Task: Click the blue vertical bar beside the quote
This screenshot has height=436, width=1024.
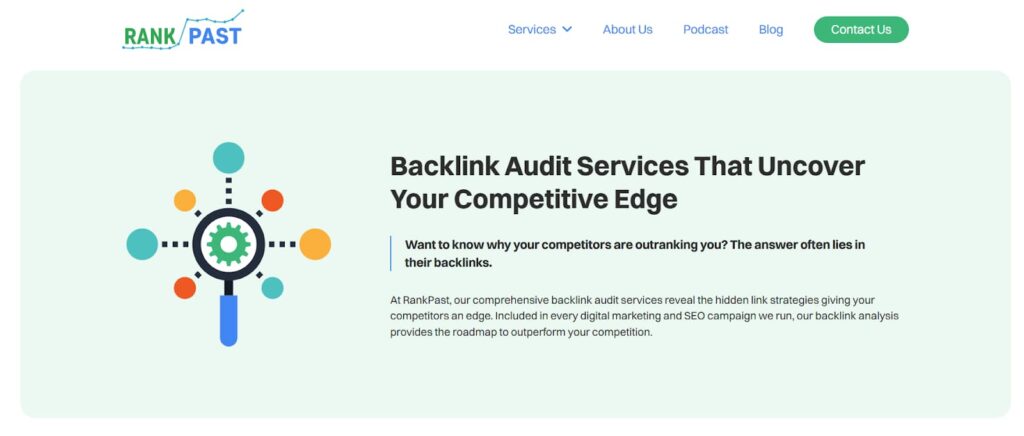Action: click(391, 253)
